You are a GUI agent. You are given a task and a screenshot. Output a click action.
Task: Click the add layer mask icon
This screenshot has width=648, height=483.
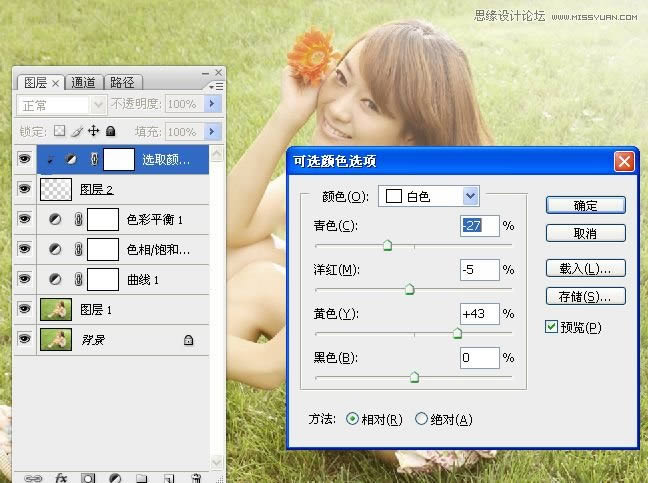pos(88,478)
